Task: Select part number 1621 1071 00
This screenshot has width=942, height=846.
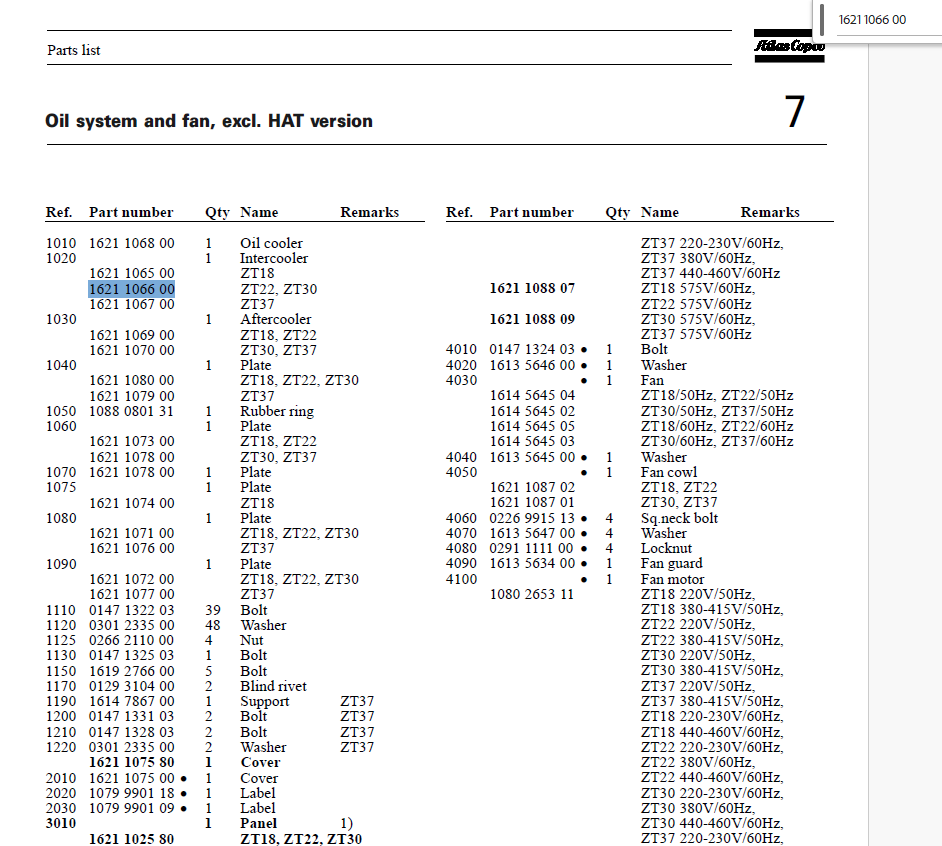Action: (132, 534)
